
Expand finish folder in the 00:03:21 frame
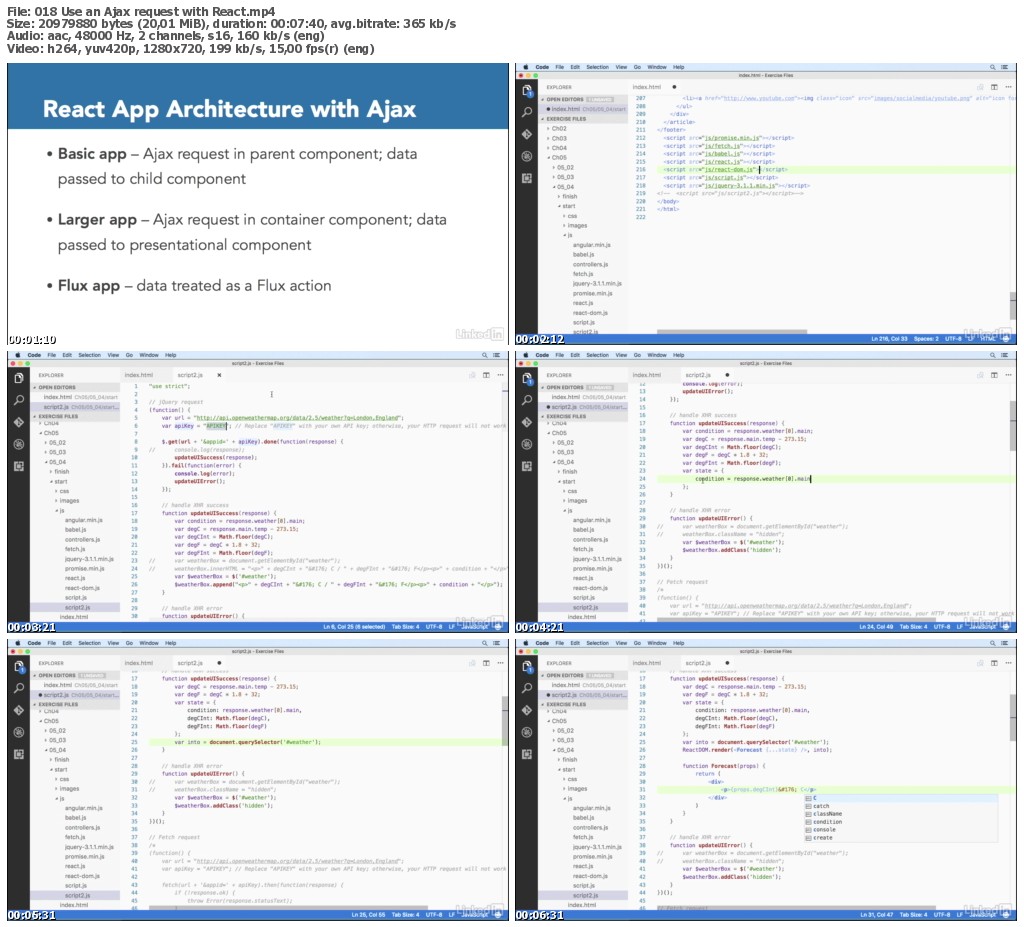[59, 471]
